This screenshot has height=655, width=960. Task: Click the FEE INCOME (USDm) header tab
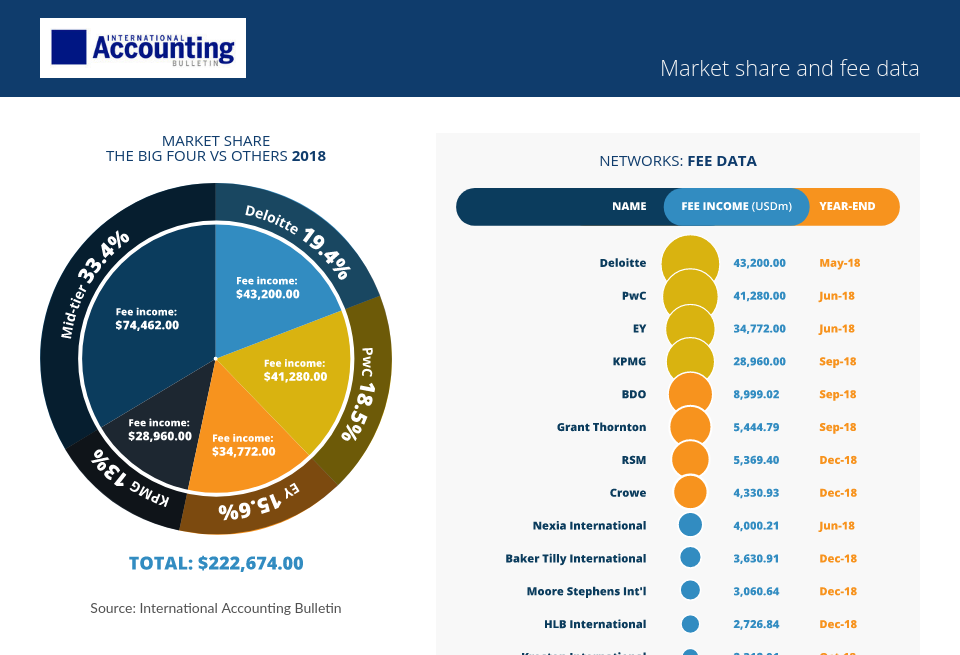point(736,206)
